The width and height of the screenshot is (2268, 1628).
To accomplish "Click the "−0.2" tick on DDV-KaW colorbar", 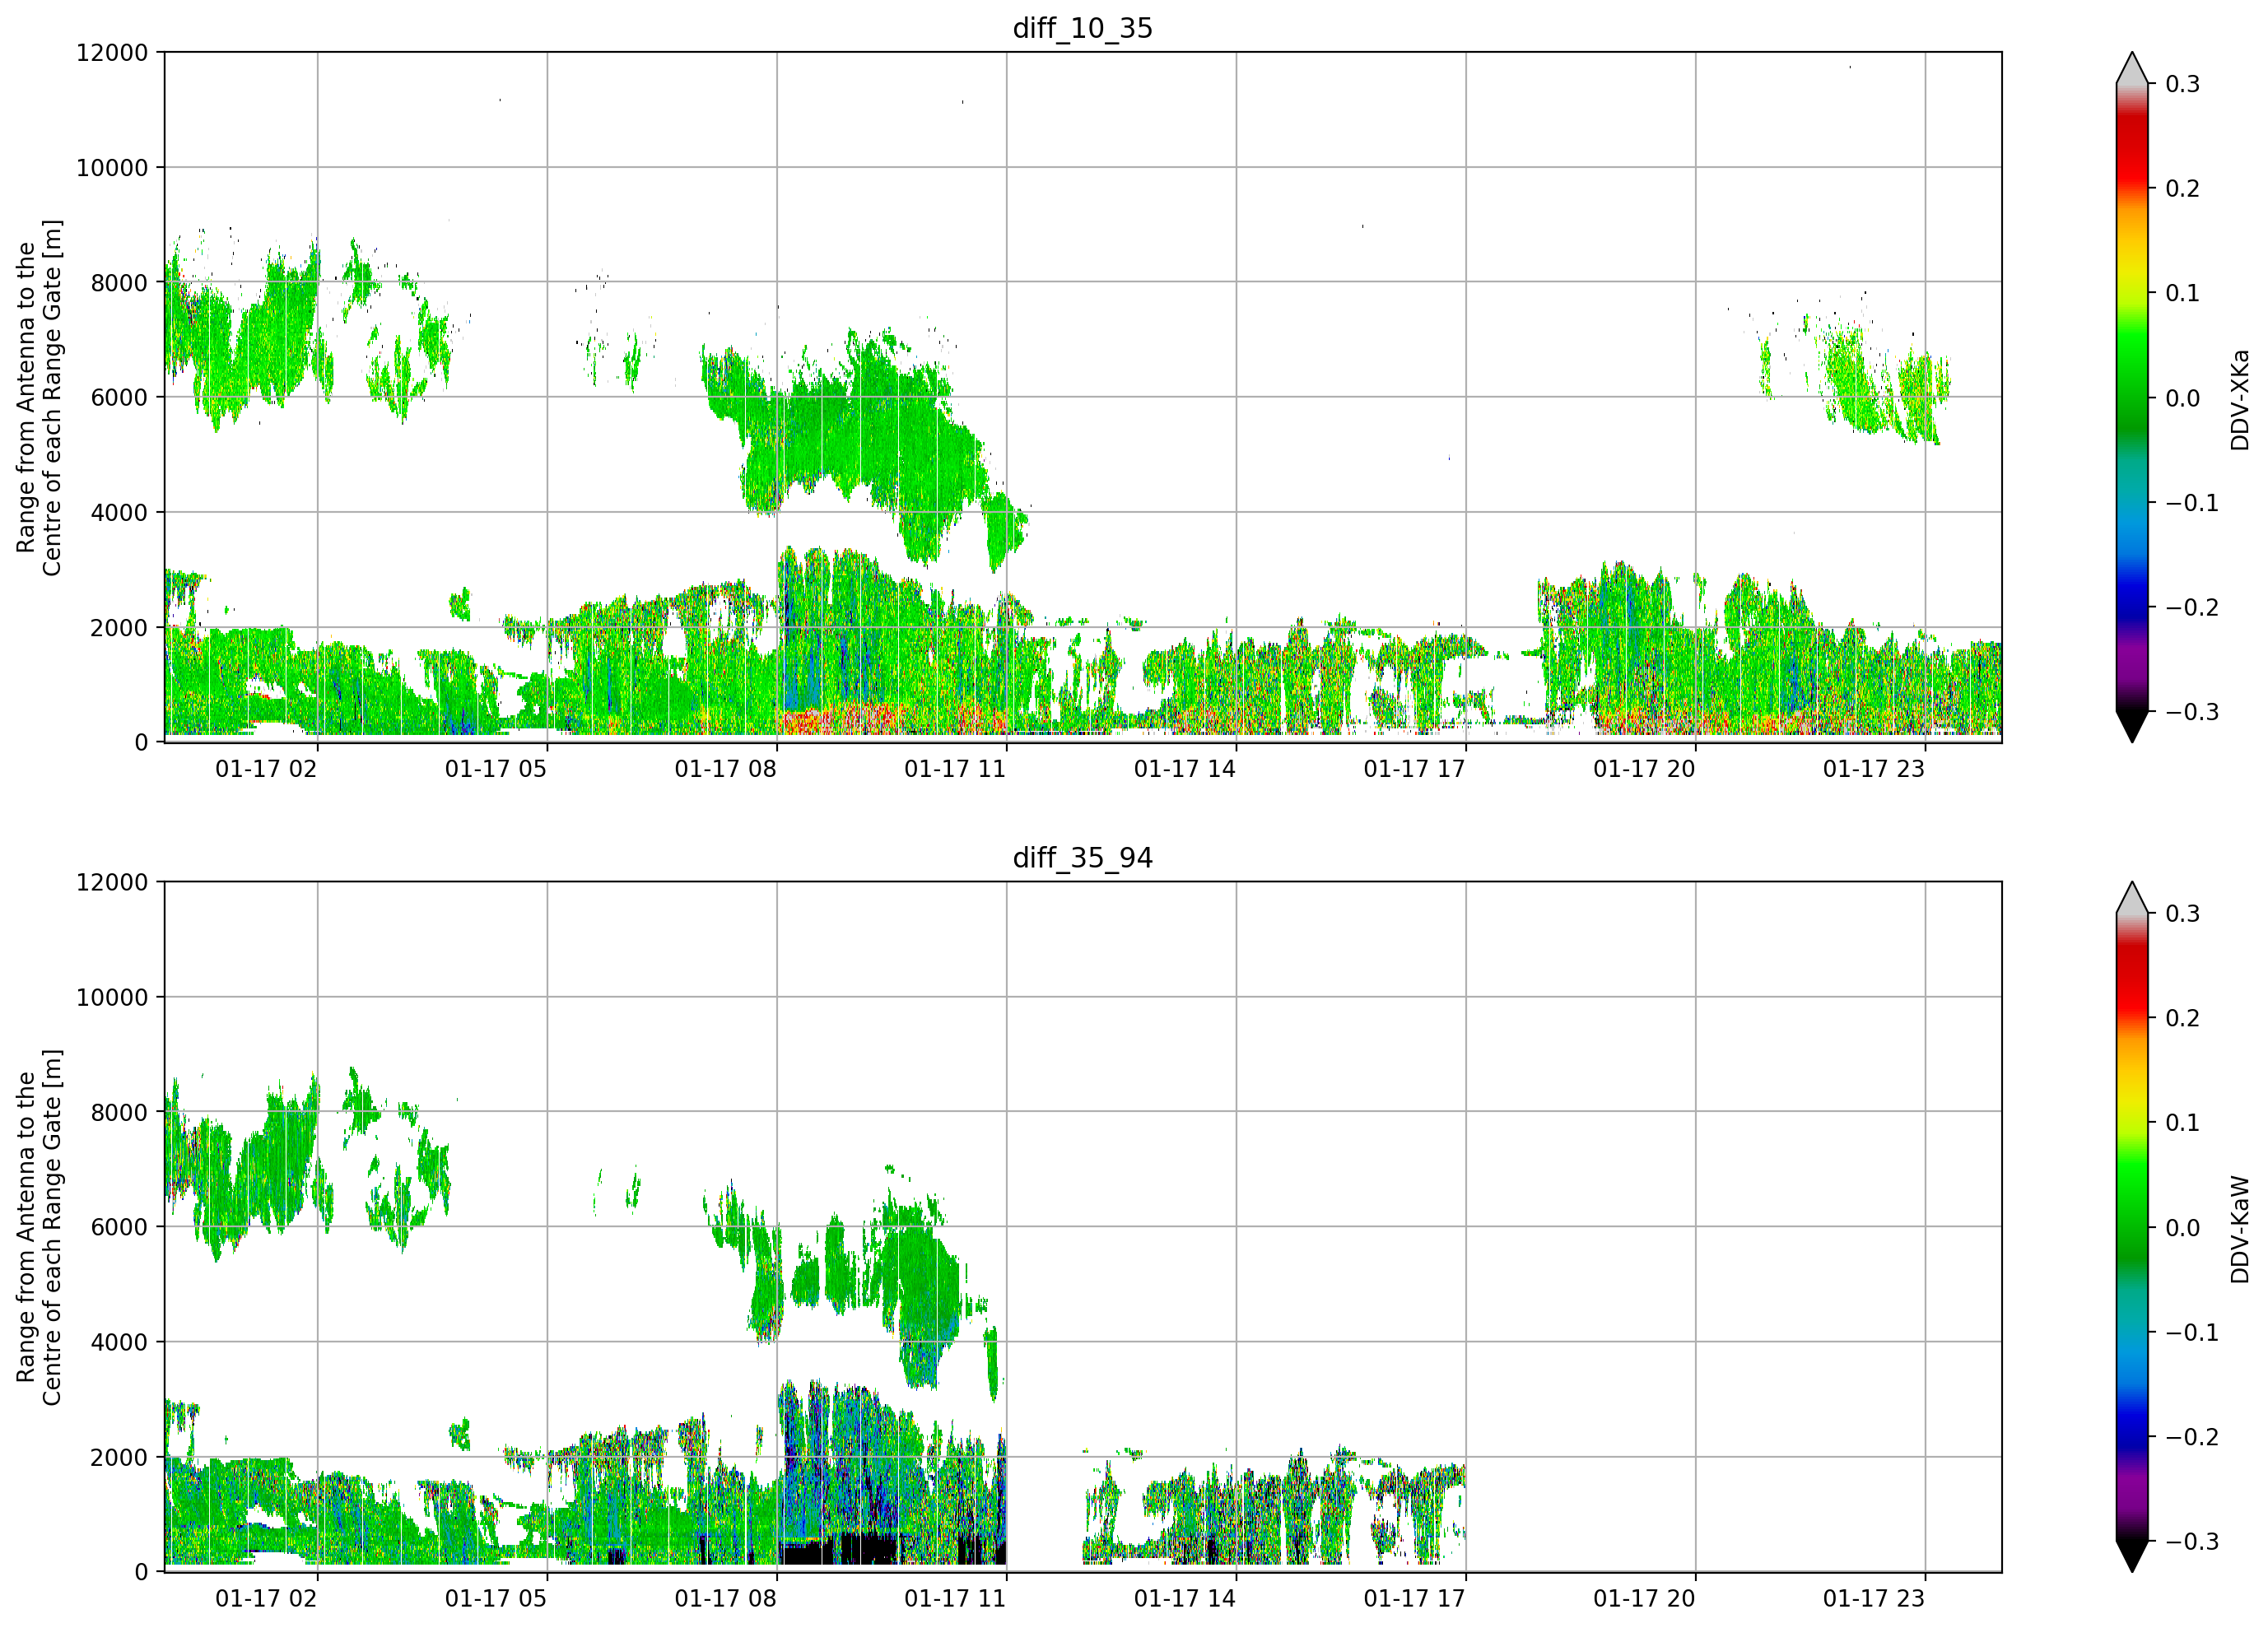I will [x=2192, y=1437].
